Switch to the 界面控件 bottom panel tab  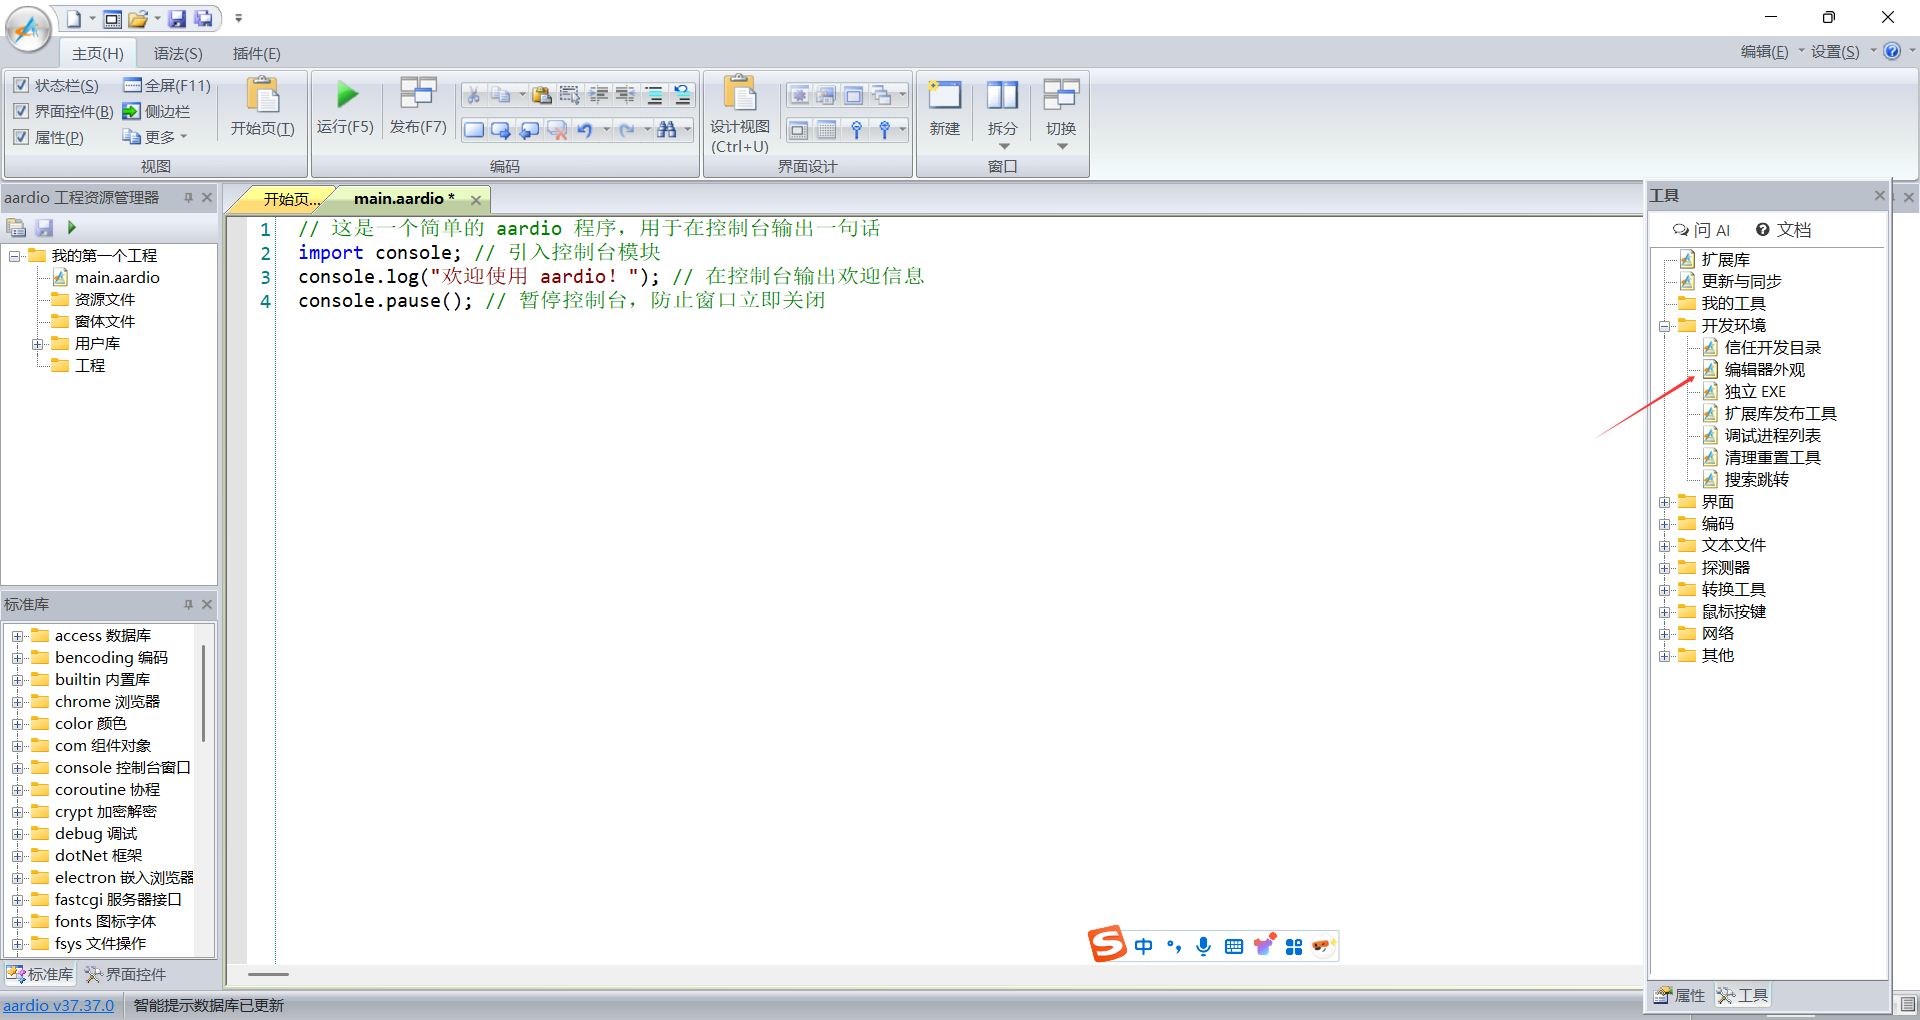[126, 974]
